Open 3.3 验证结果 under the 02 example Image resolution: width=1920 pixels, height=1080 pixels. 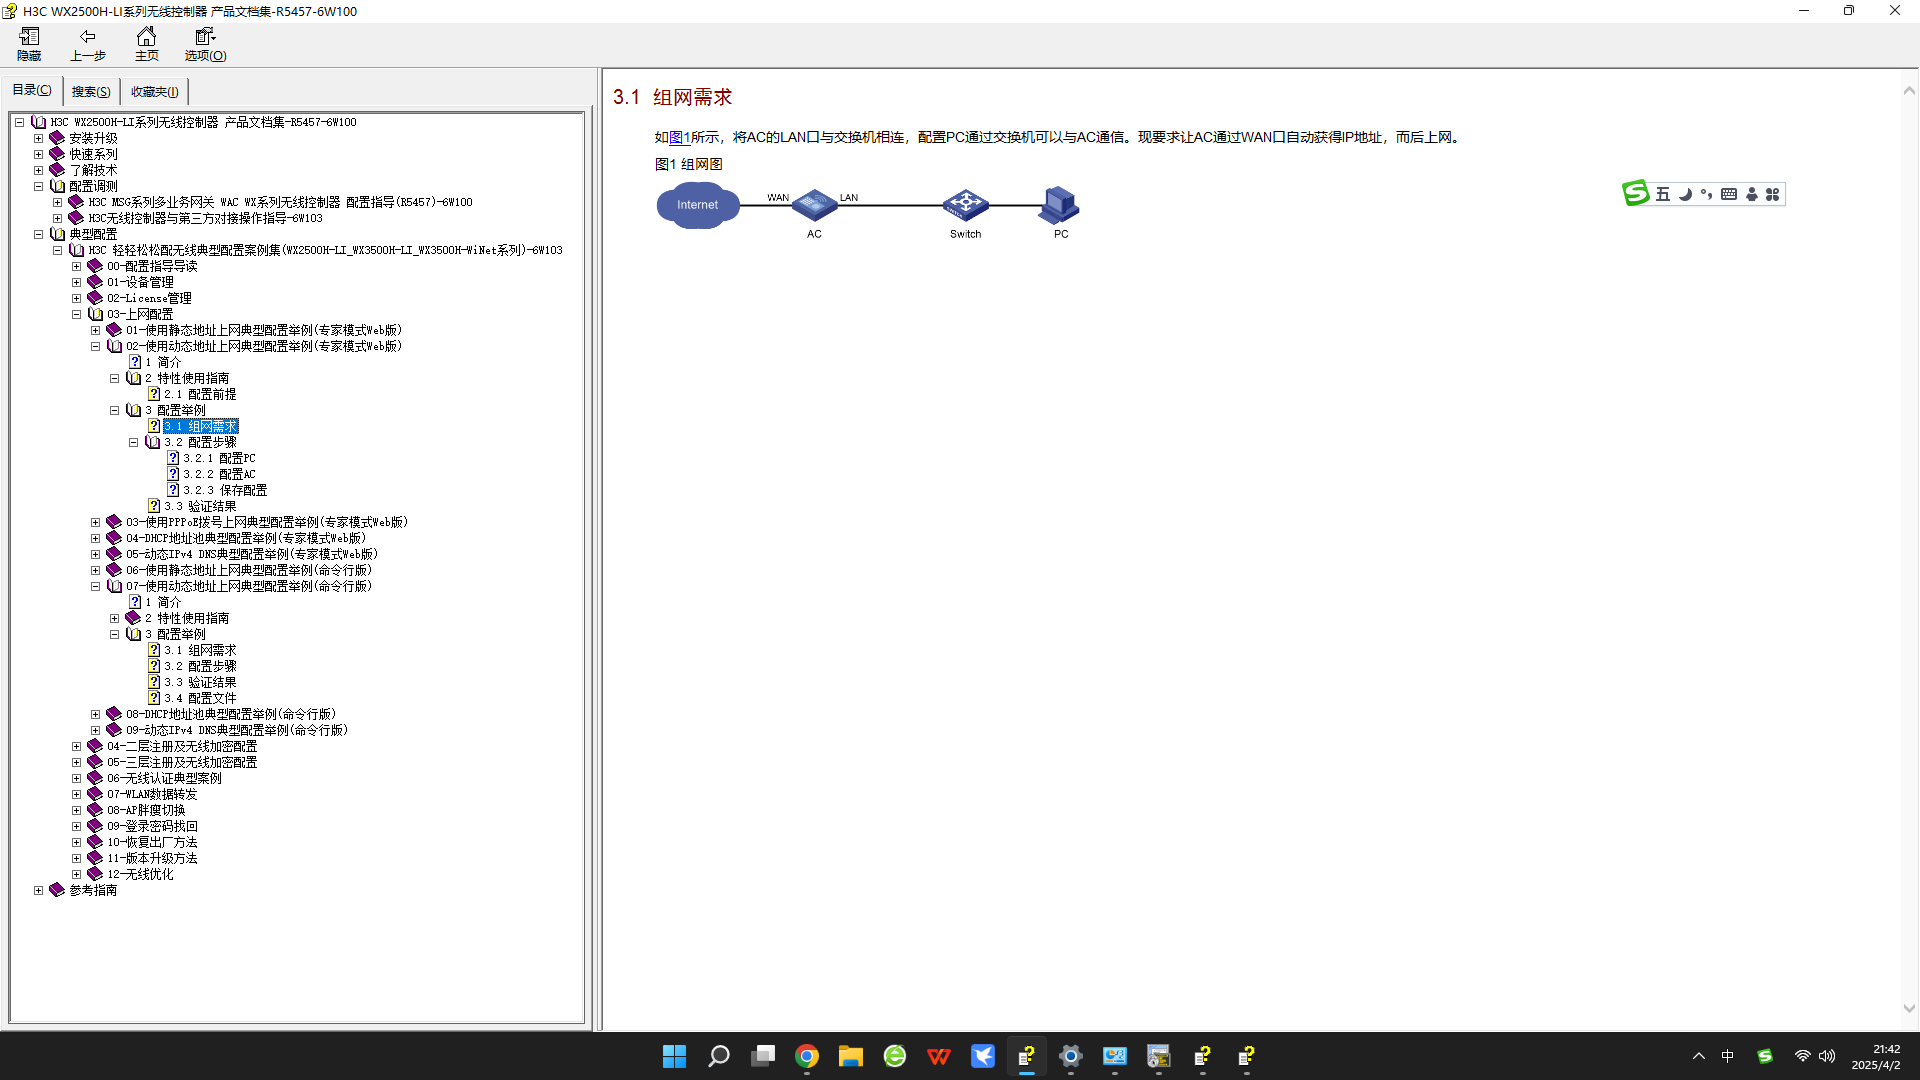[200, 506]
